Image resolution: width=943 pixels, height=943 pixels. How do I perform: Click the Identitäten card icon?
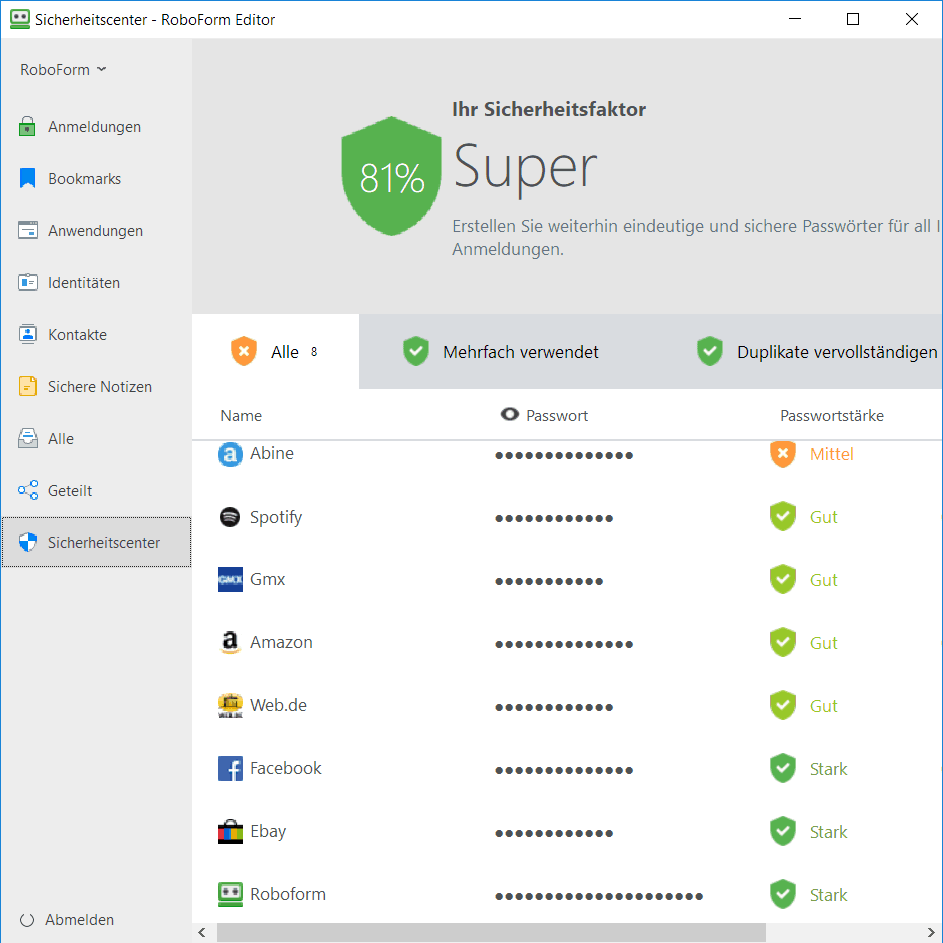28,282
